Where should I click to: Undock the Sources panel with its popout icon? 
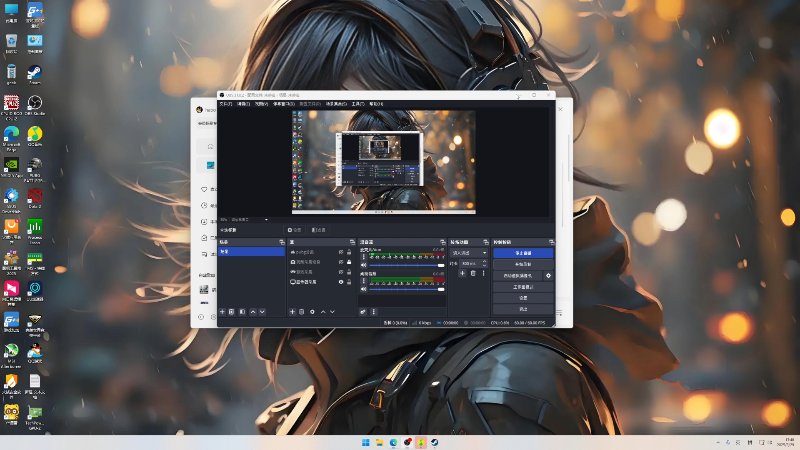pos(352,242)
